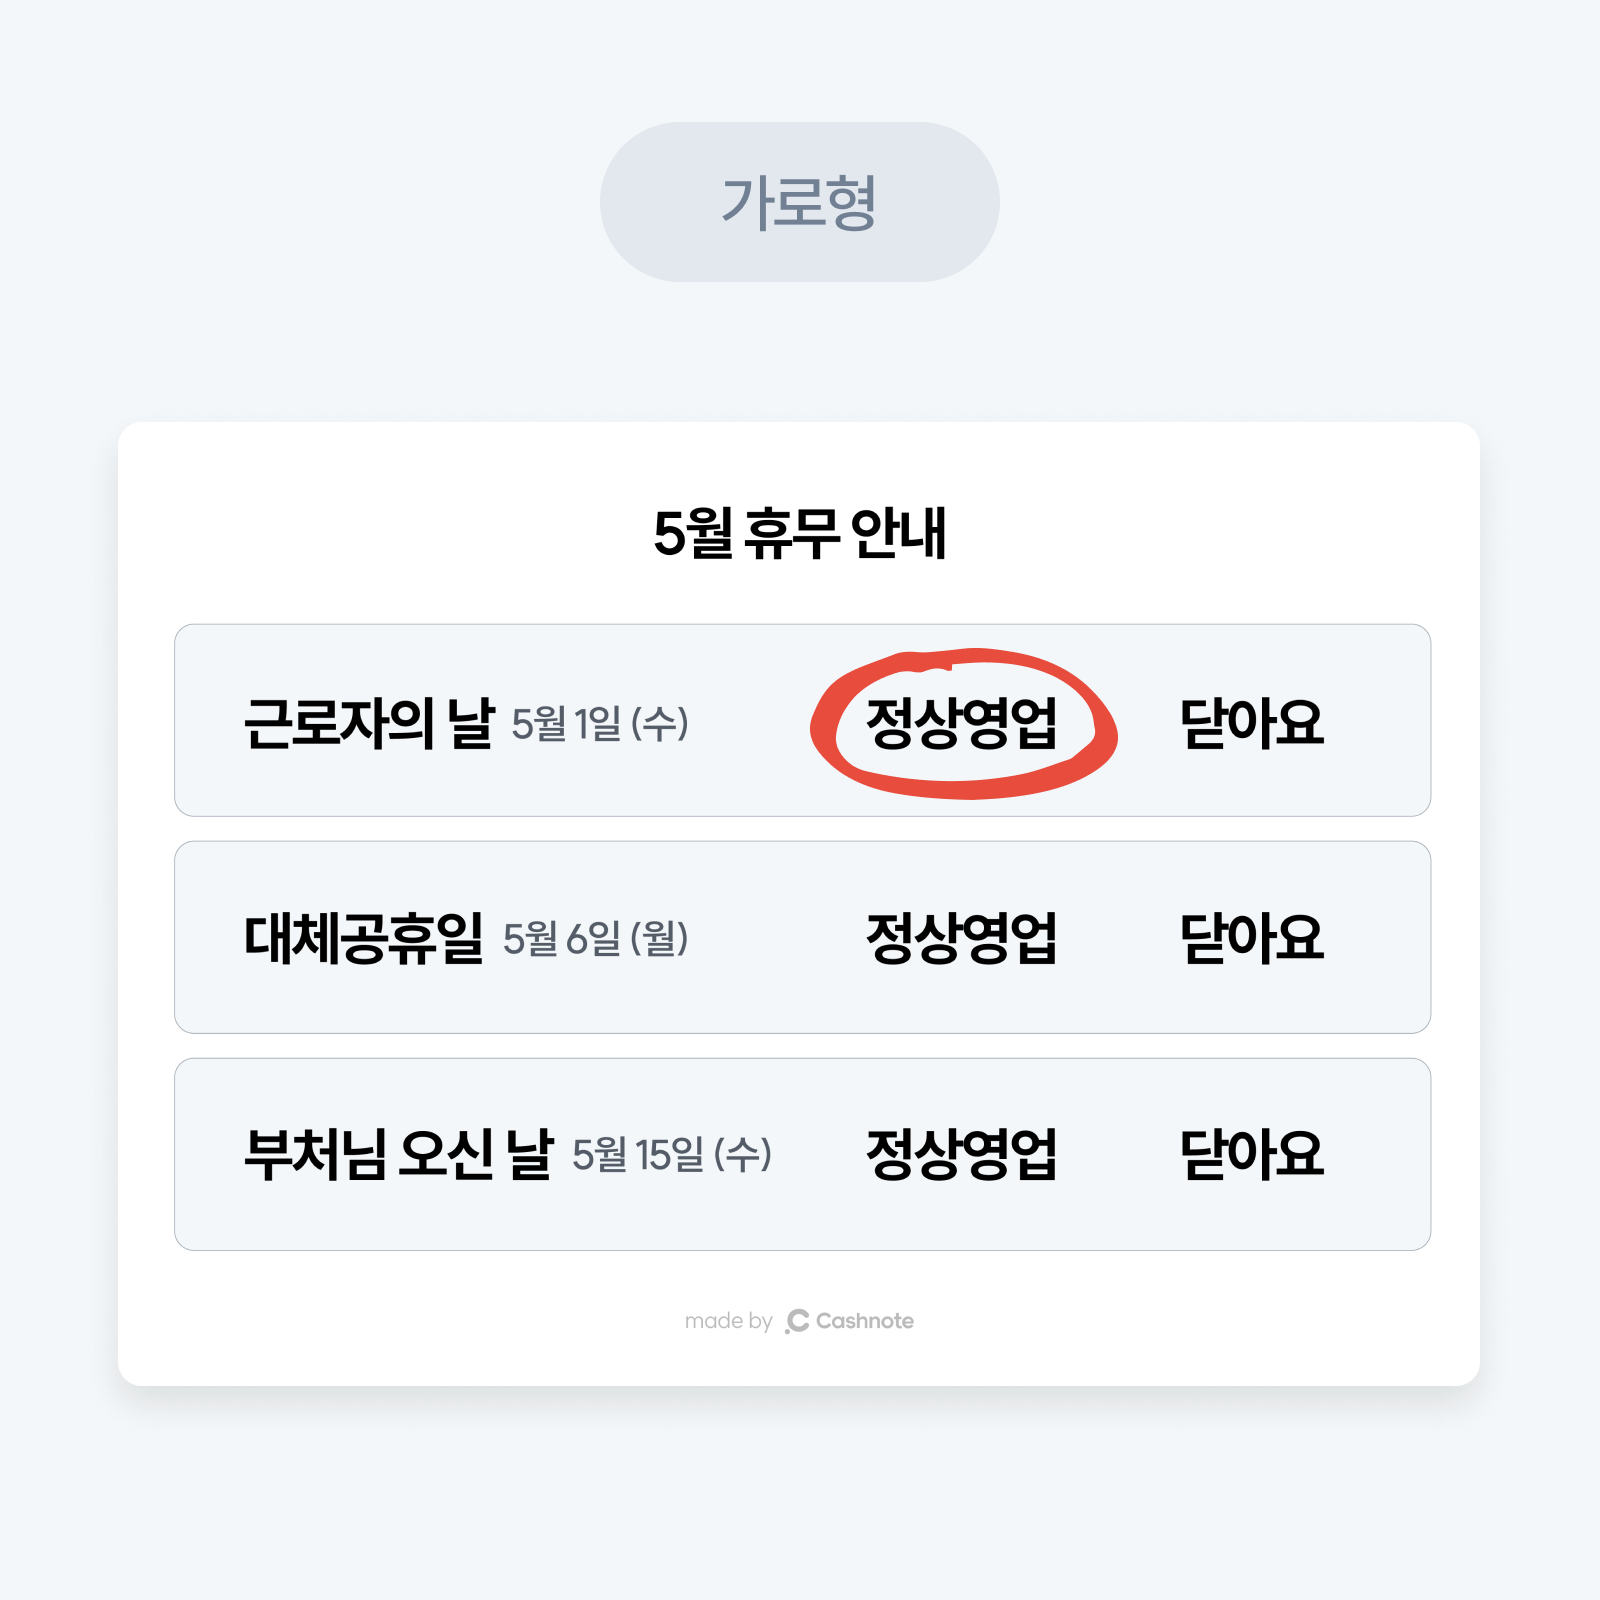Set 부처님 오신 날 to 정상영업
Viewport: 1600px width, 1600px height.
click(x=961, y=1154)
